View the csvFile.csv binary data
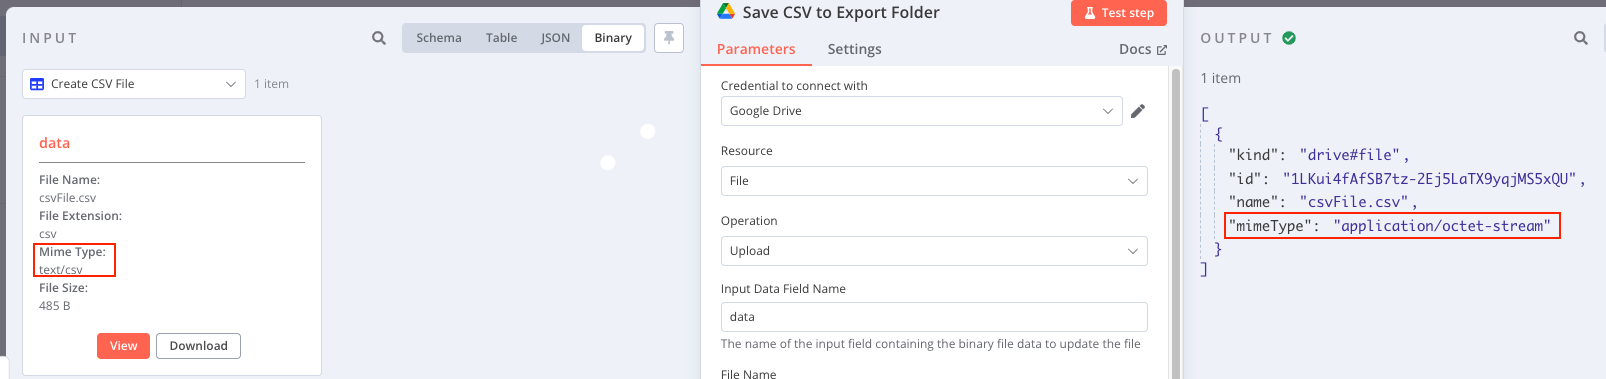 [123, 346]
